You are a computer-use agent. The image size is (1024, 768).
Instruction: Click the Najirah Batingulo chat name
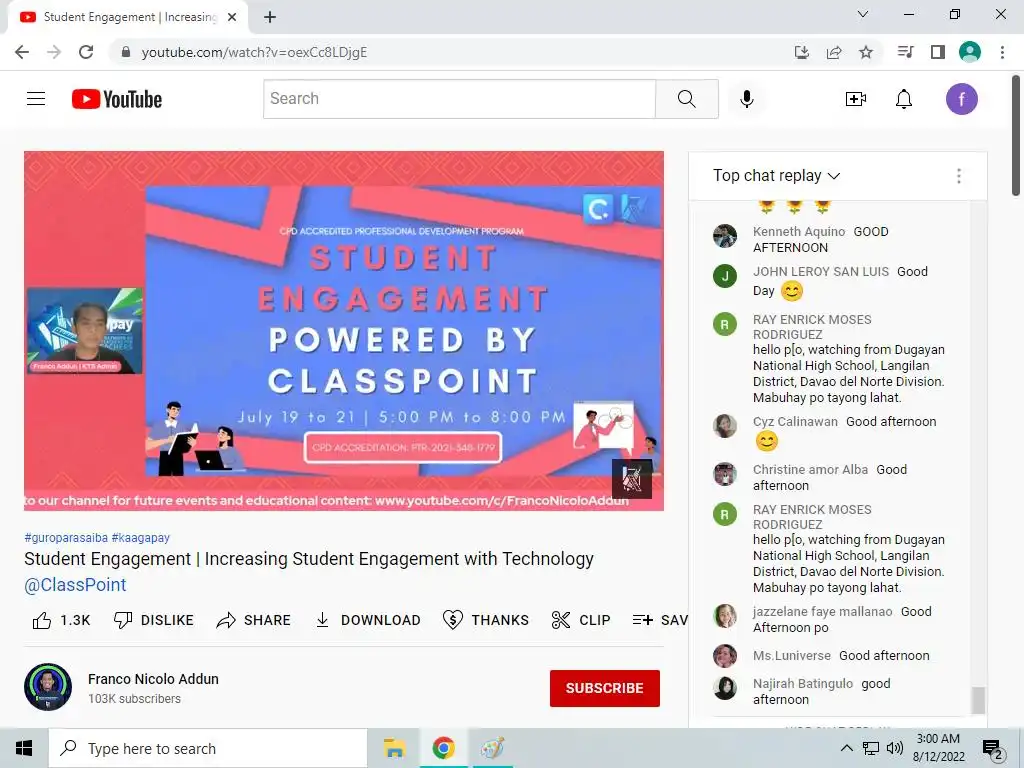point(803,684)
